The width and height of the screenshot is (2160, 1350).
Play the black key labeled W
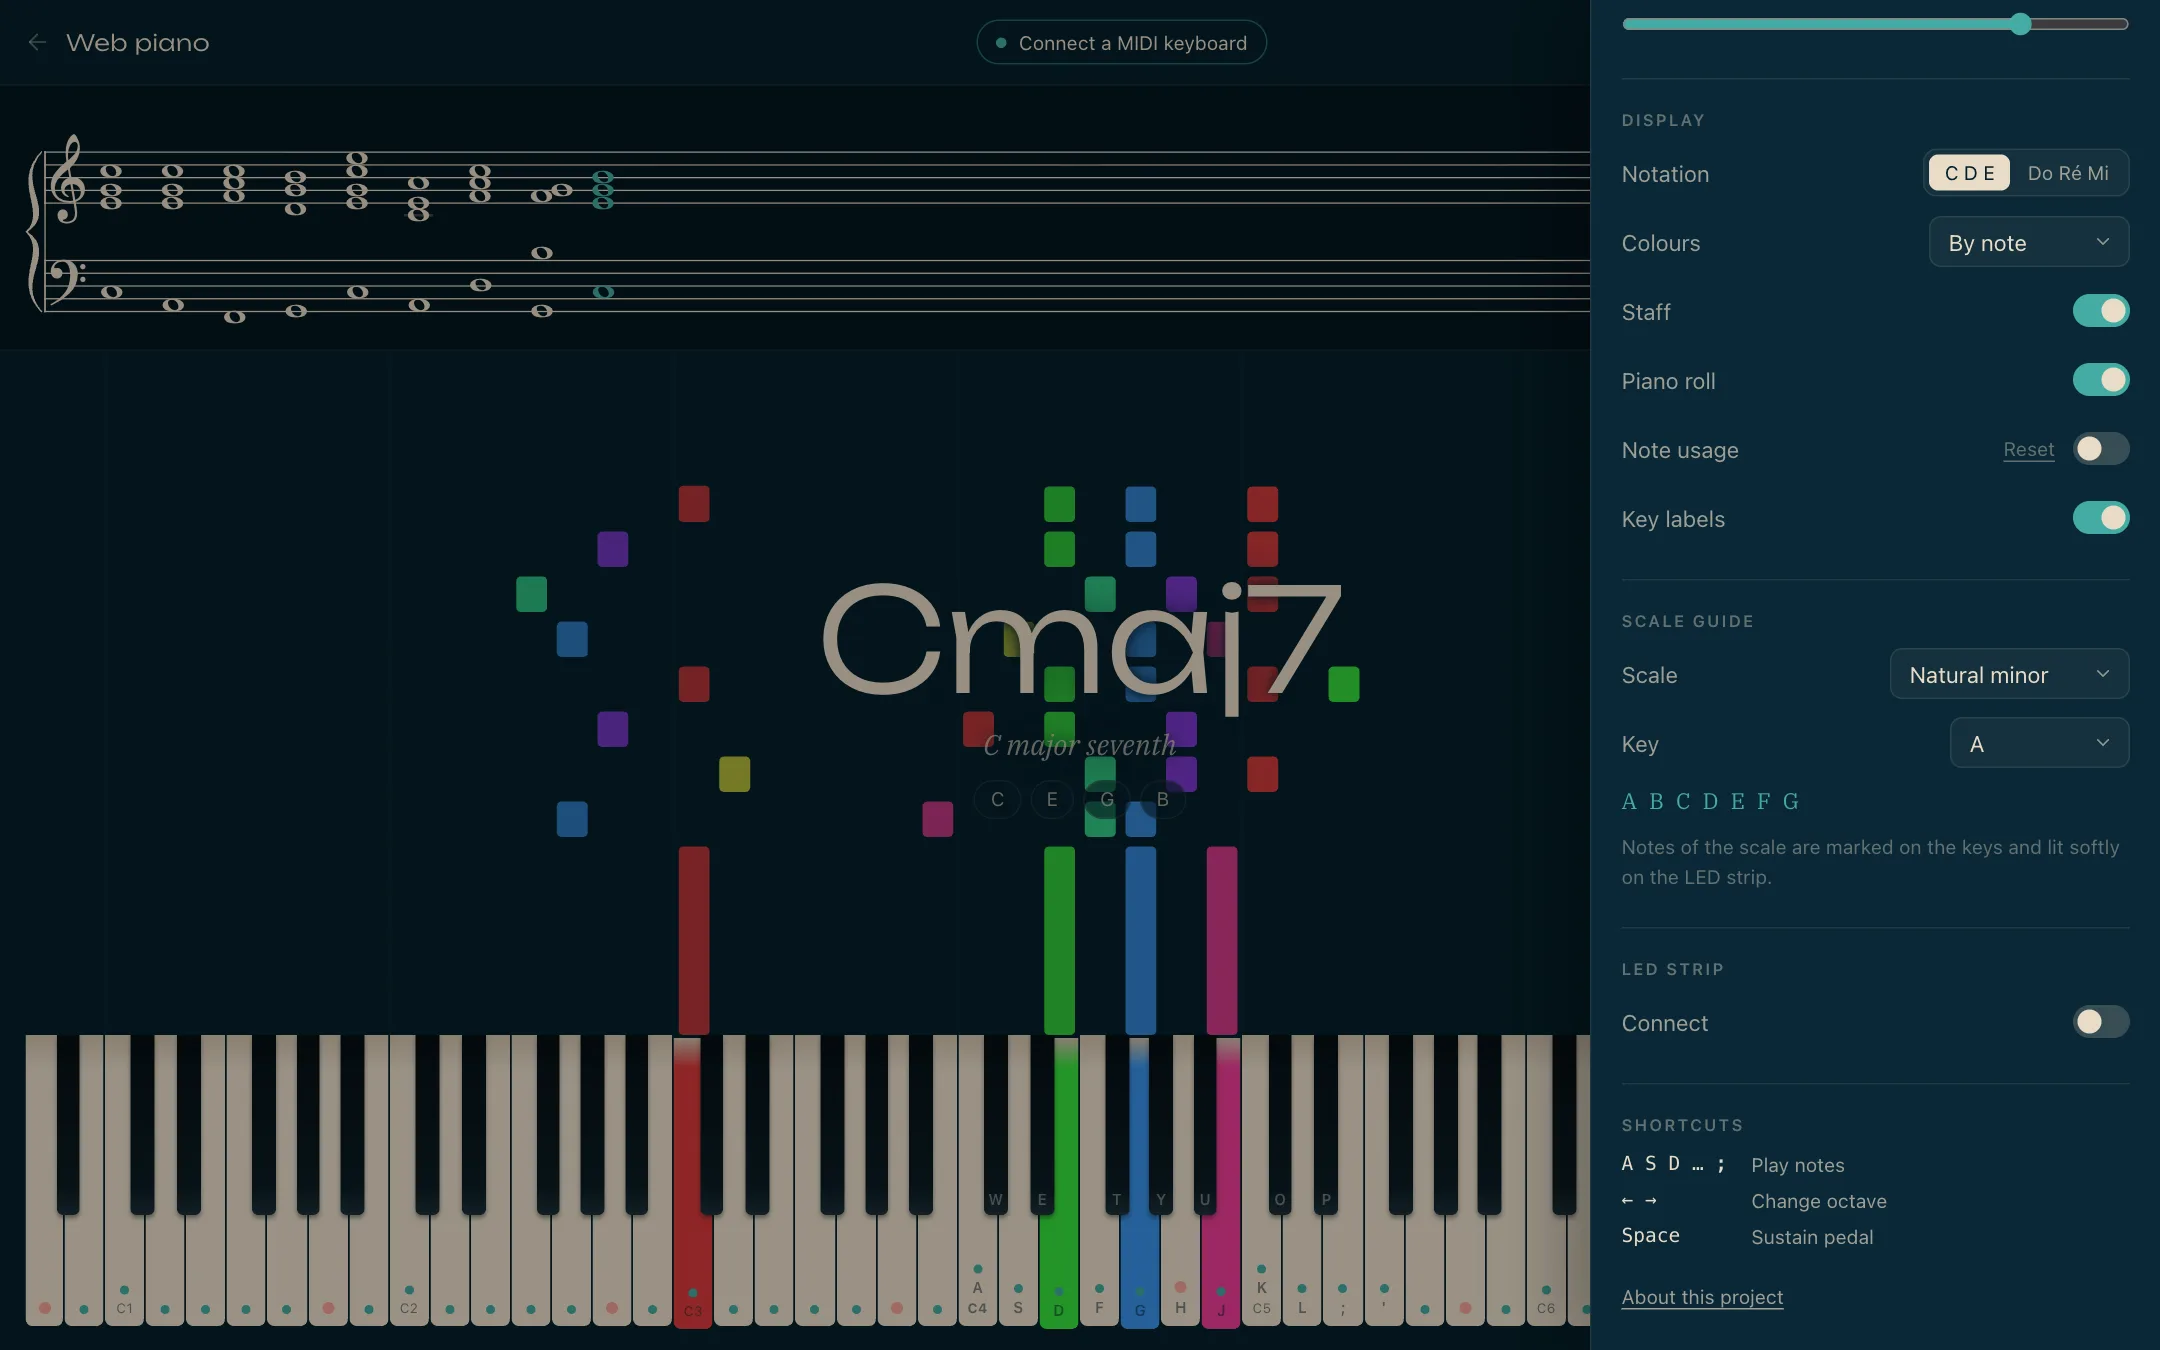coord(995,1125)
